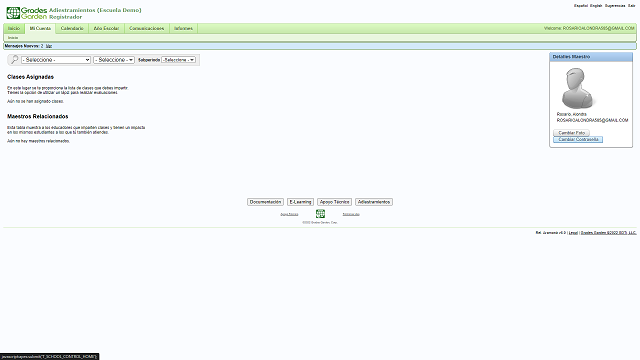Open the Informes tab
The image size is (640, 360).
[183, 29]
